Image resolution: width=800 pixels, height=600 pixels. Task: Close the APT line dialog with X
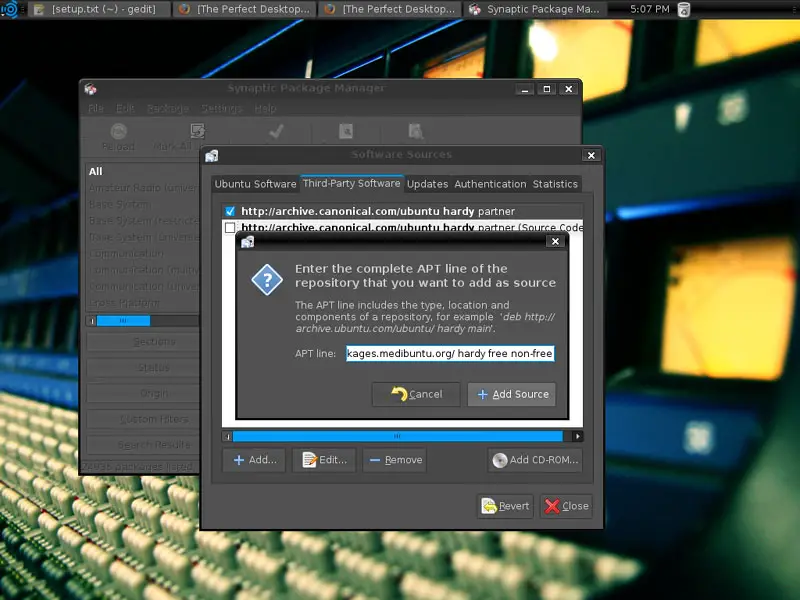555,241
